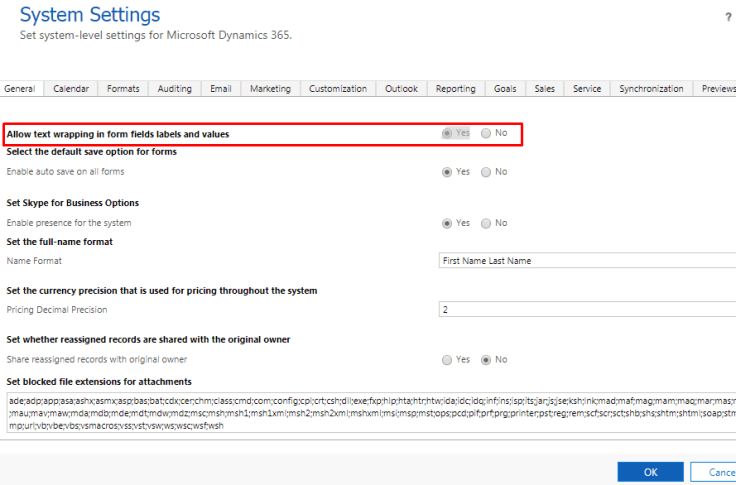The height and width of the screenshot is (485, 736).
Task: Open the Formats tab
Action: [124, 89]
